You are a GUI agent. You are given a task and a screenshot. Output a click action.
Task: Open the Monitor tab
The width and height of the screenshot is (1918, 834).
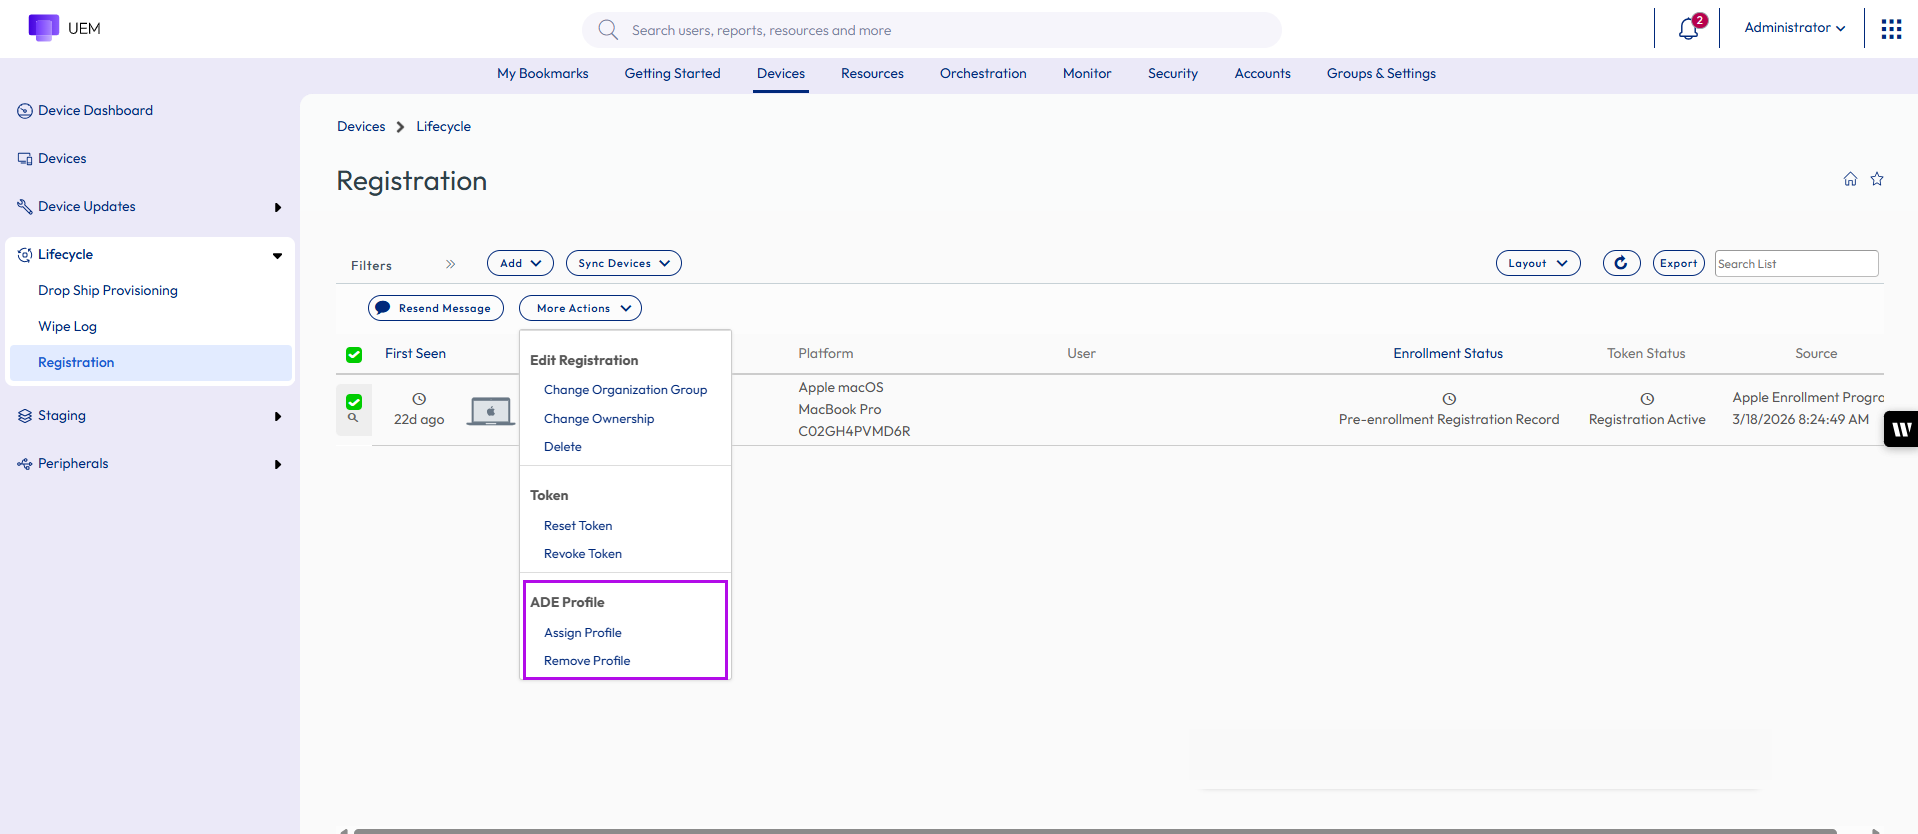click(x=1087, y=74)
